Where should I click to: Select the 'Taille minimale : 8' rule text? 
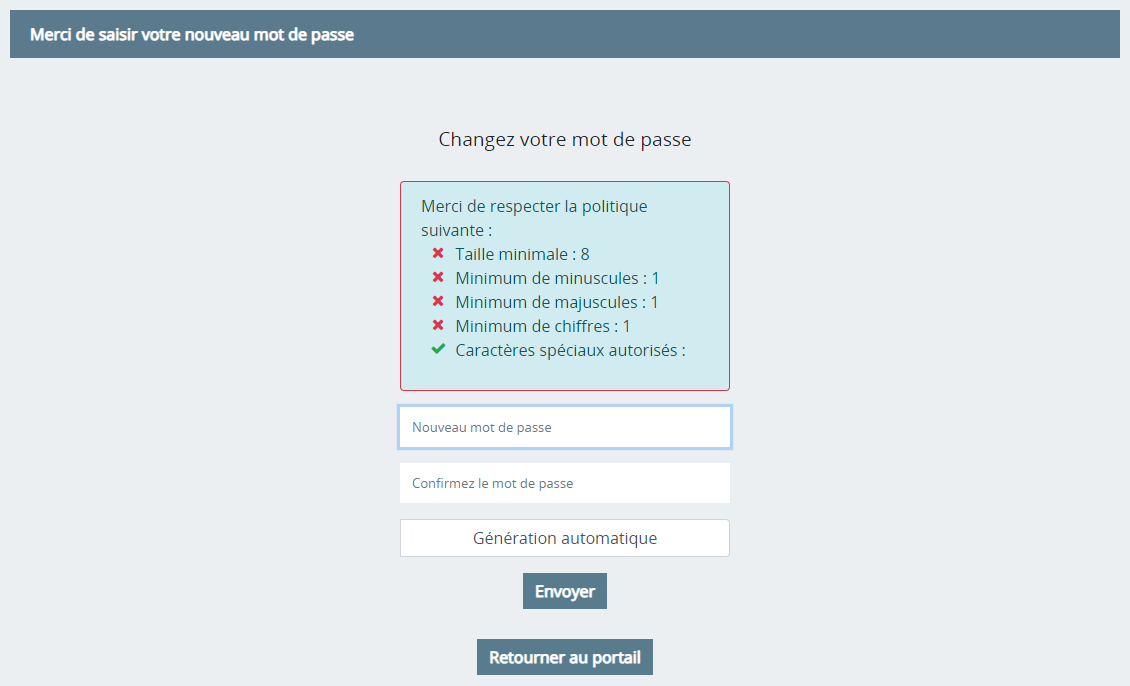(522, 254)
